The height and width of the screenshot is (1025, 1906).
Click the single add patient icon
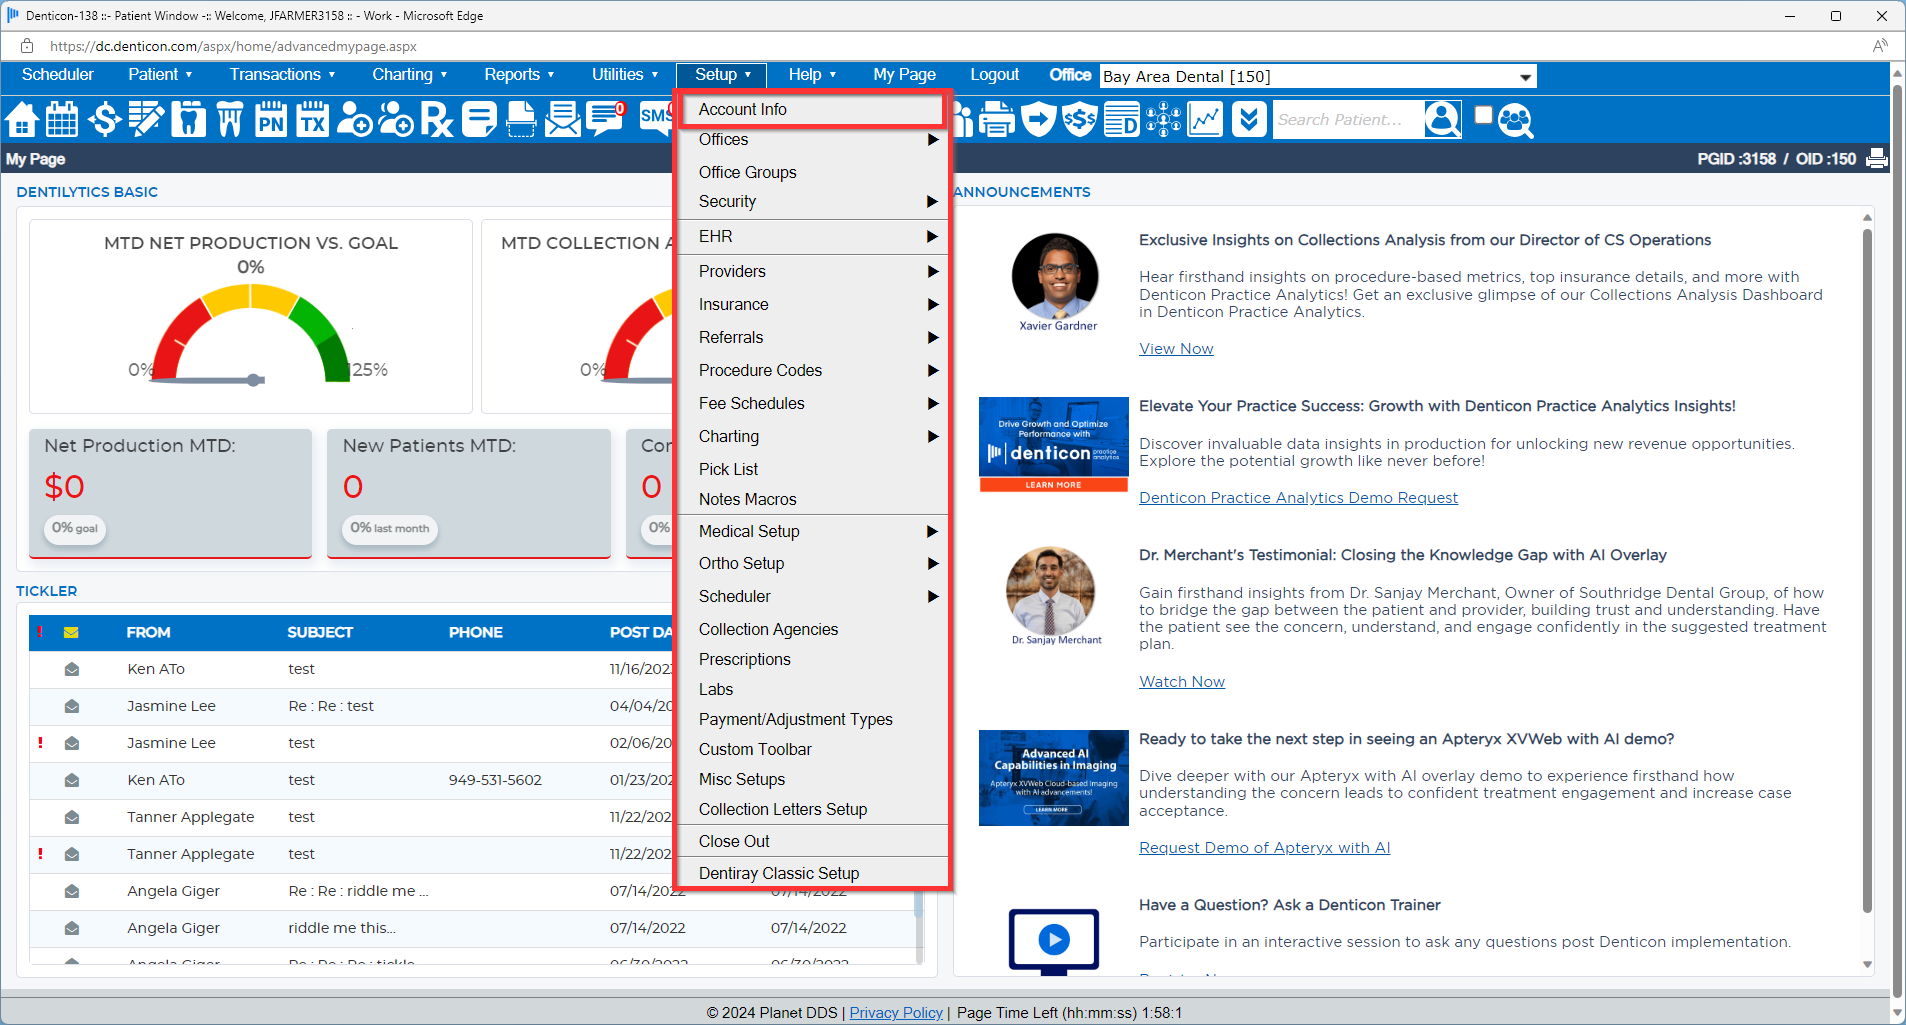pyautogui.click(x=354, y=120)
